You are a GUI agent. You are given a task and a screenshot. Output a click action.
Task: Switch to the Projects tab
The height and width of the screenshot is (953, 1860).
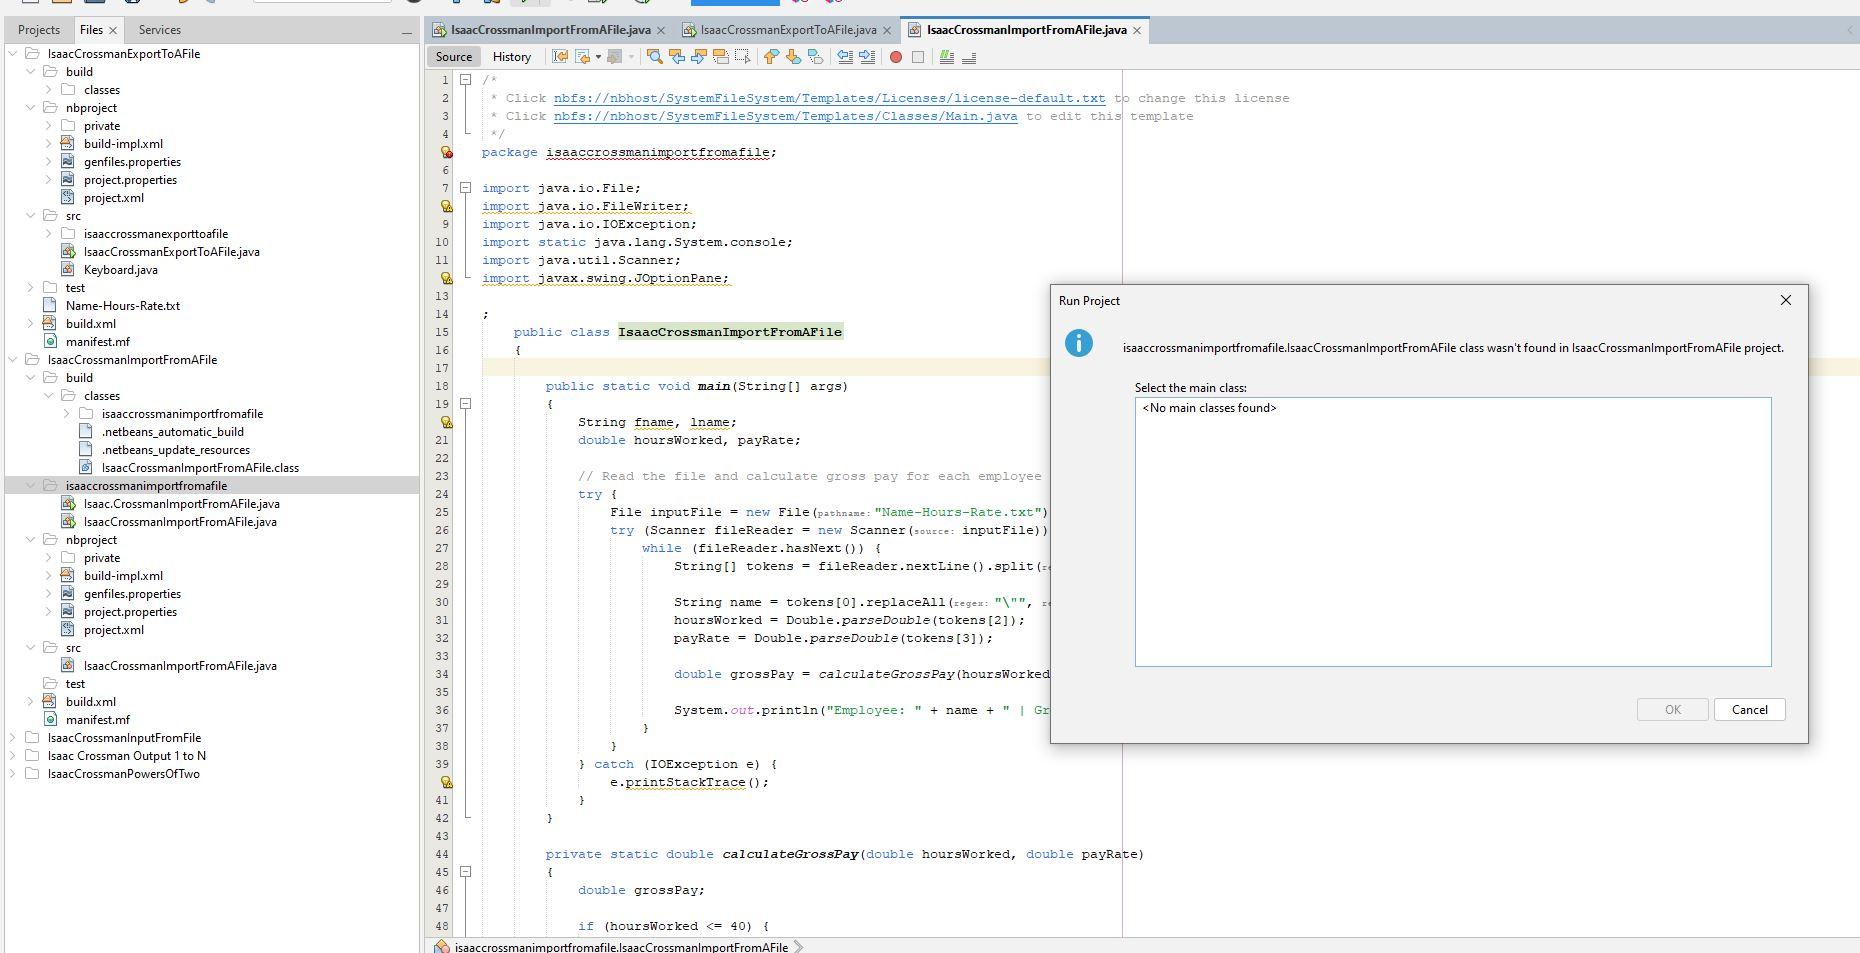pos(39,29)
